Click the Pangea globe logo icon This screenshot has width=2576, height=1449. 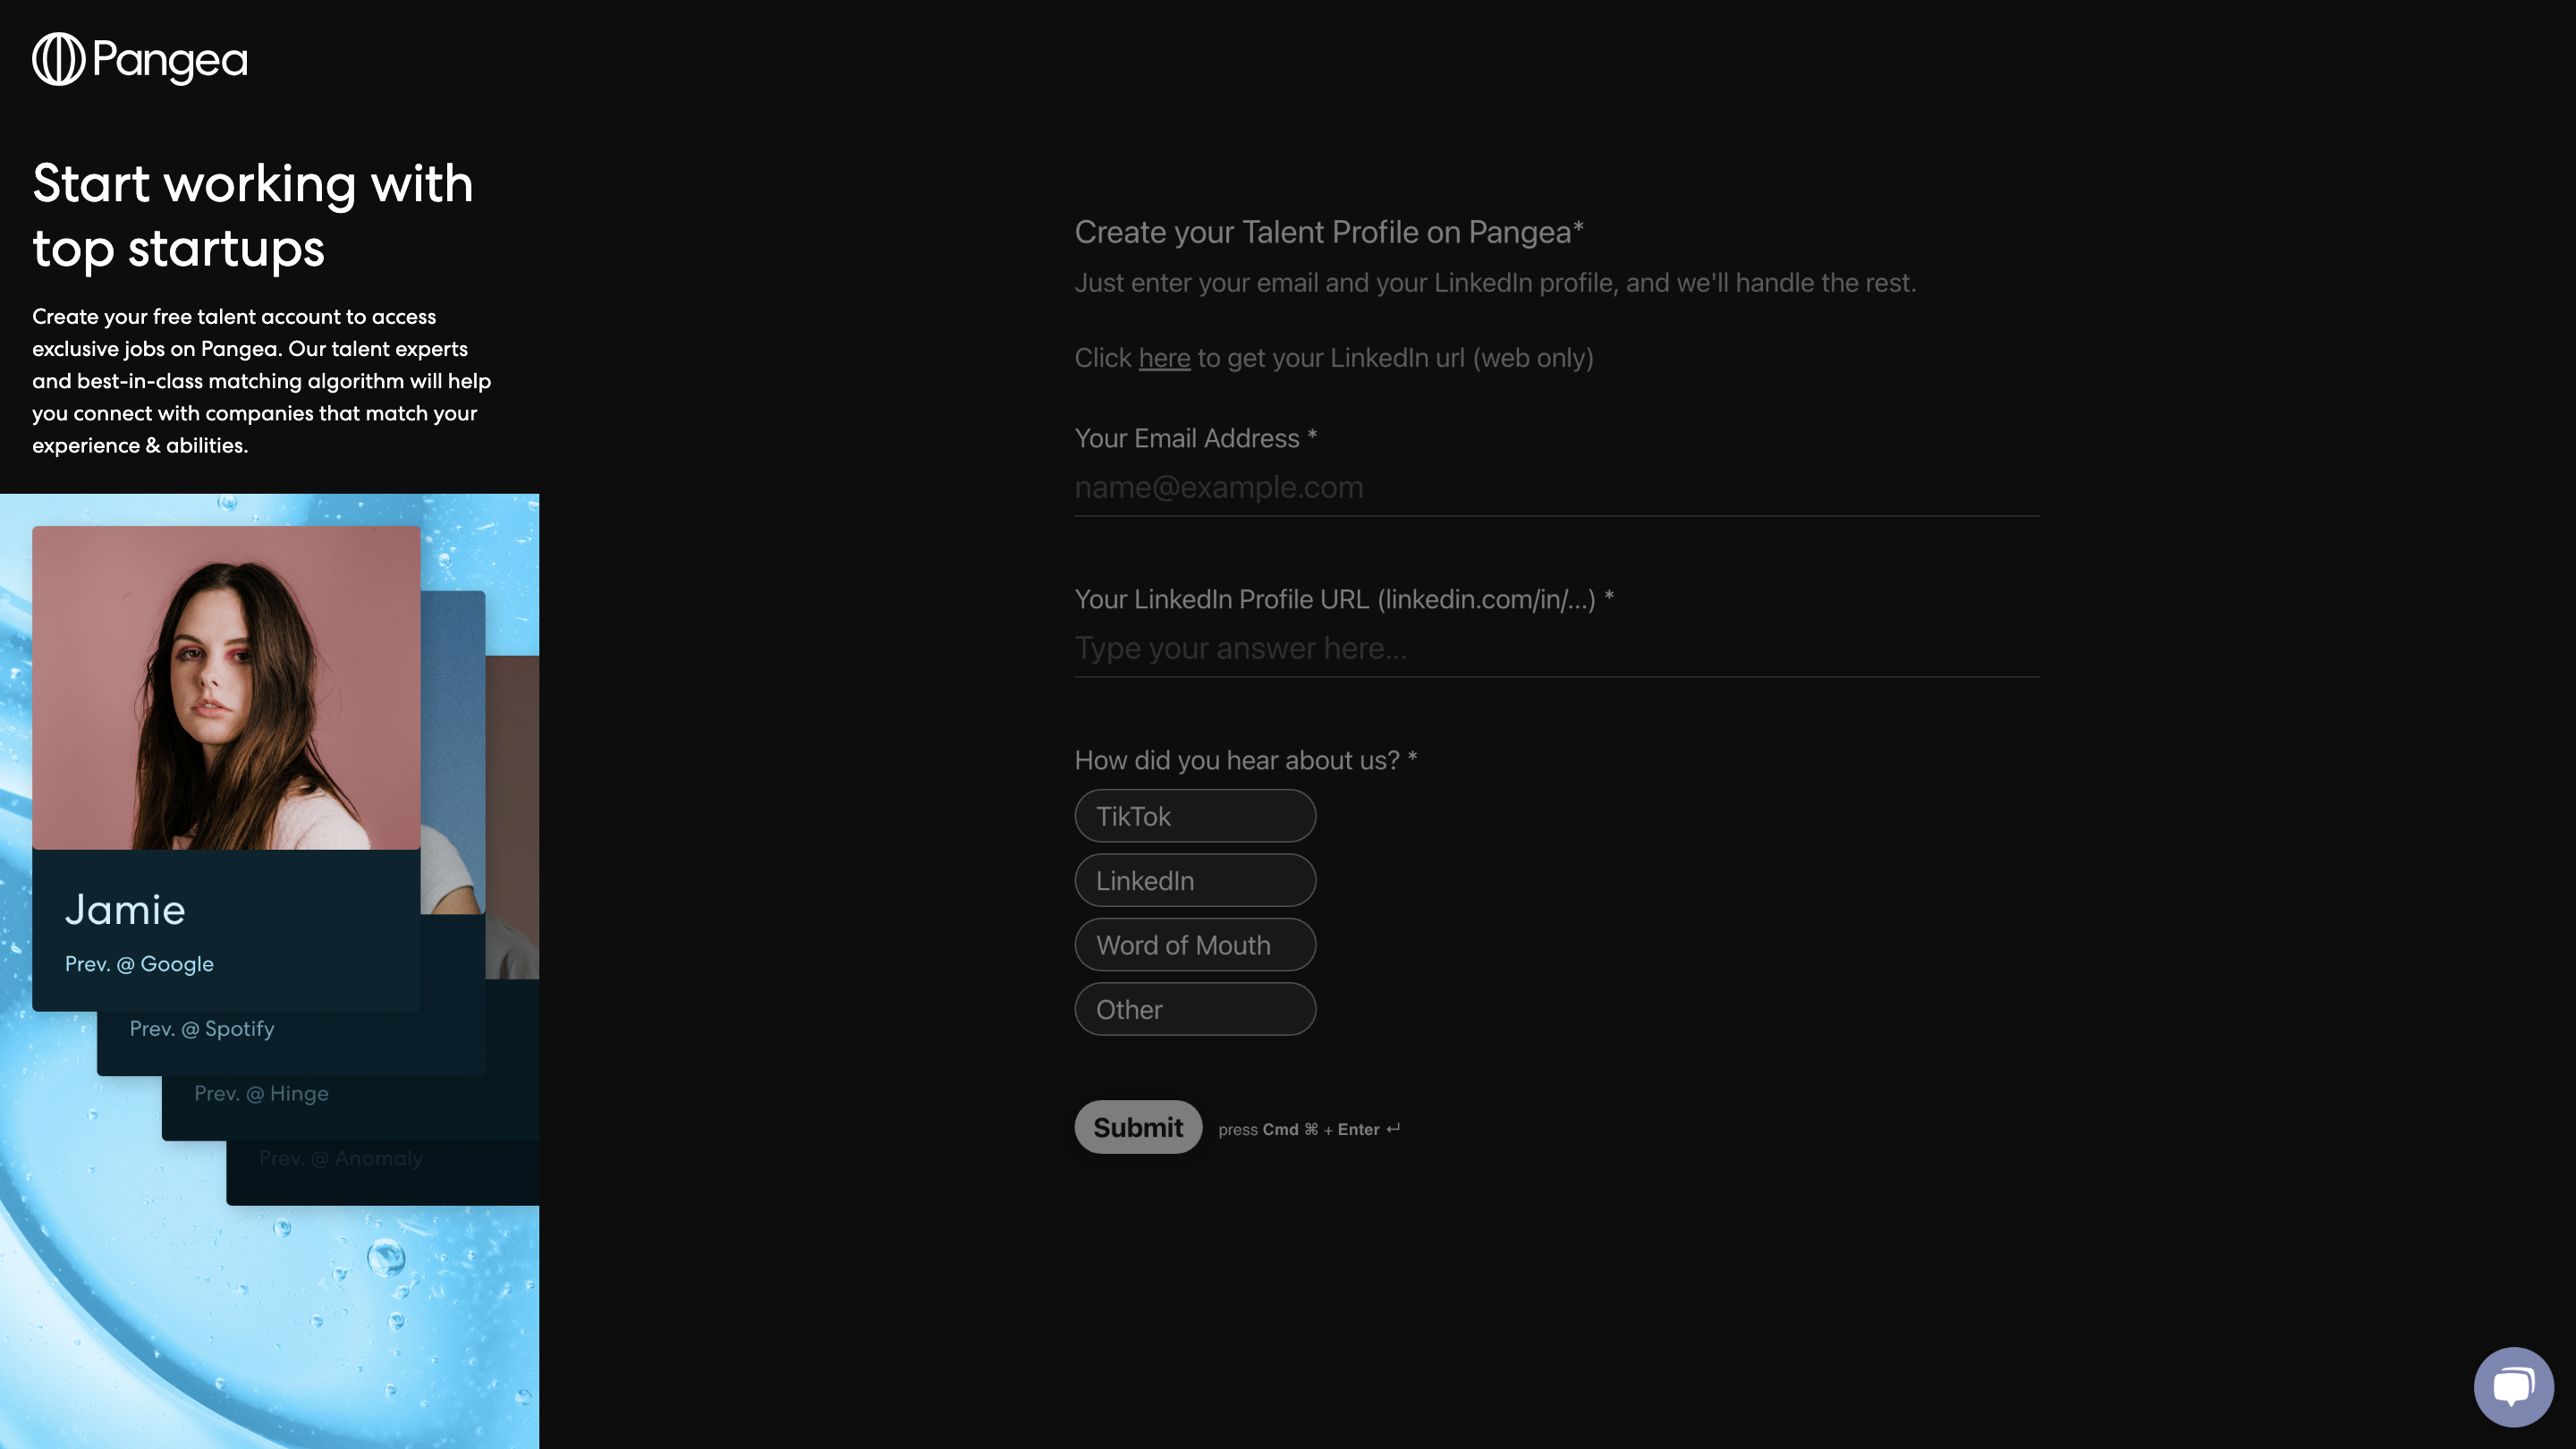pyautogui.click(x=58, y=60)
